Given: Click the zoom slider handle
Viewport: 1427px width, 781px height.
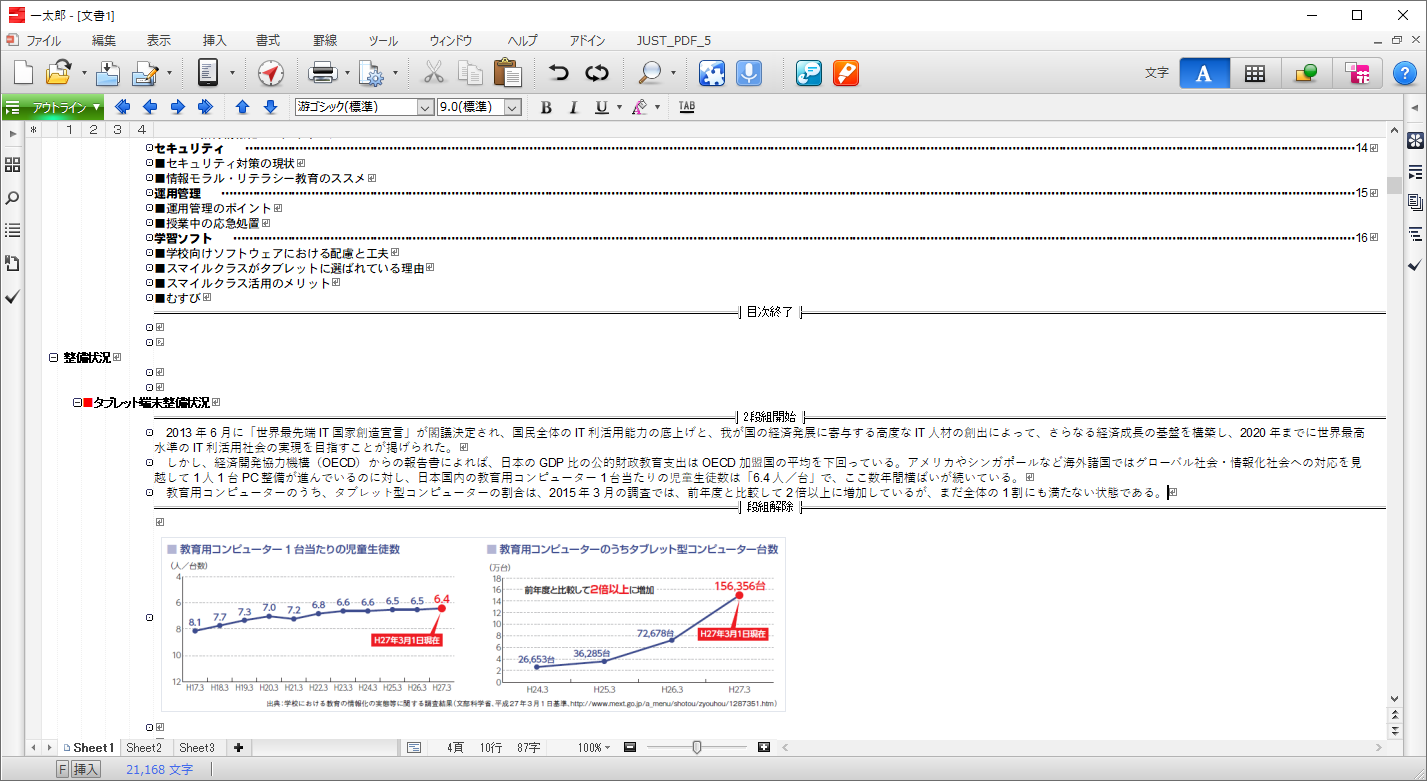Looking at the screenshot, I should tap(697, 747).
